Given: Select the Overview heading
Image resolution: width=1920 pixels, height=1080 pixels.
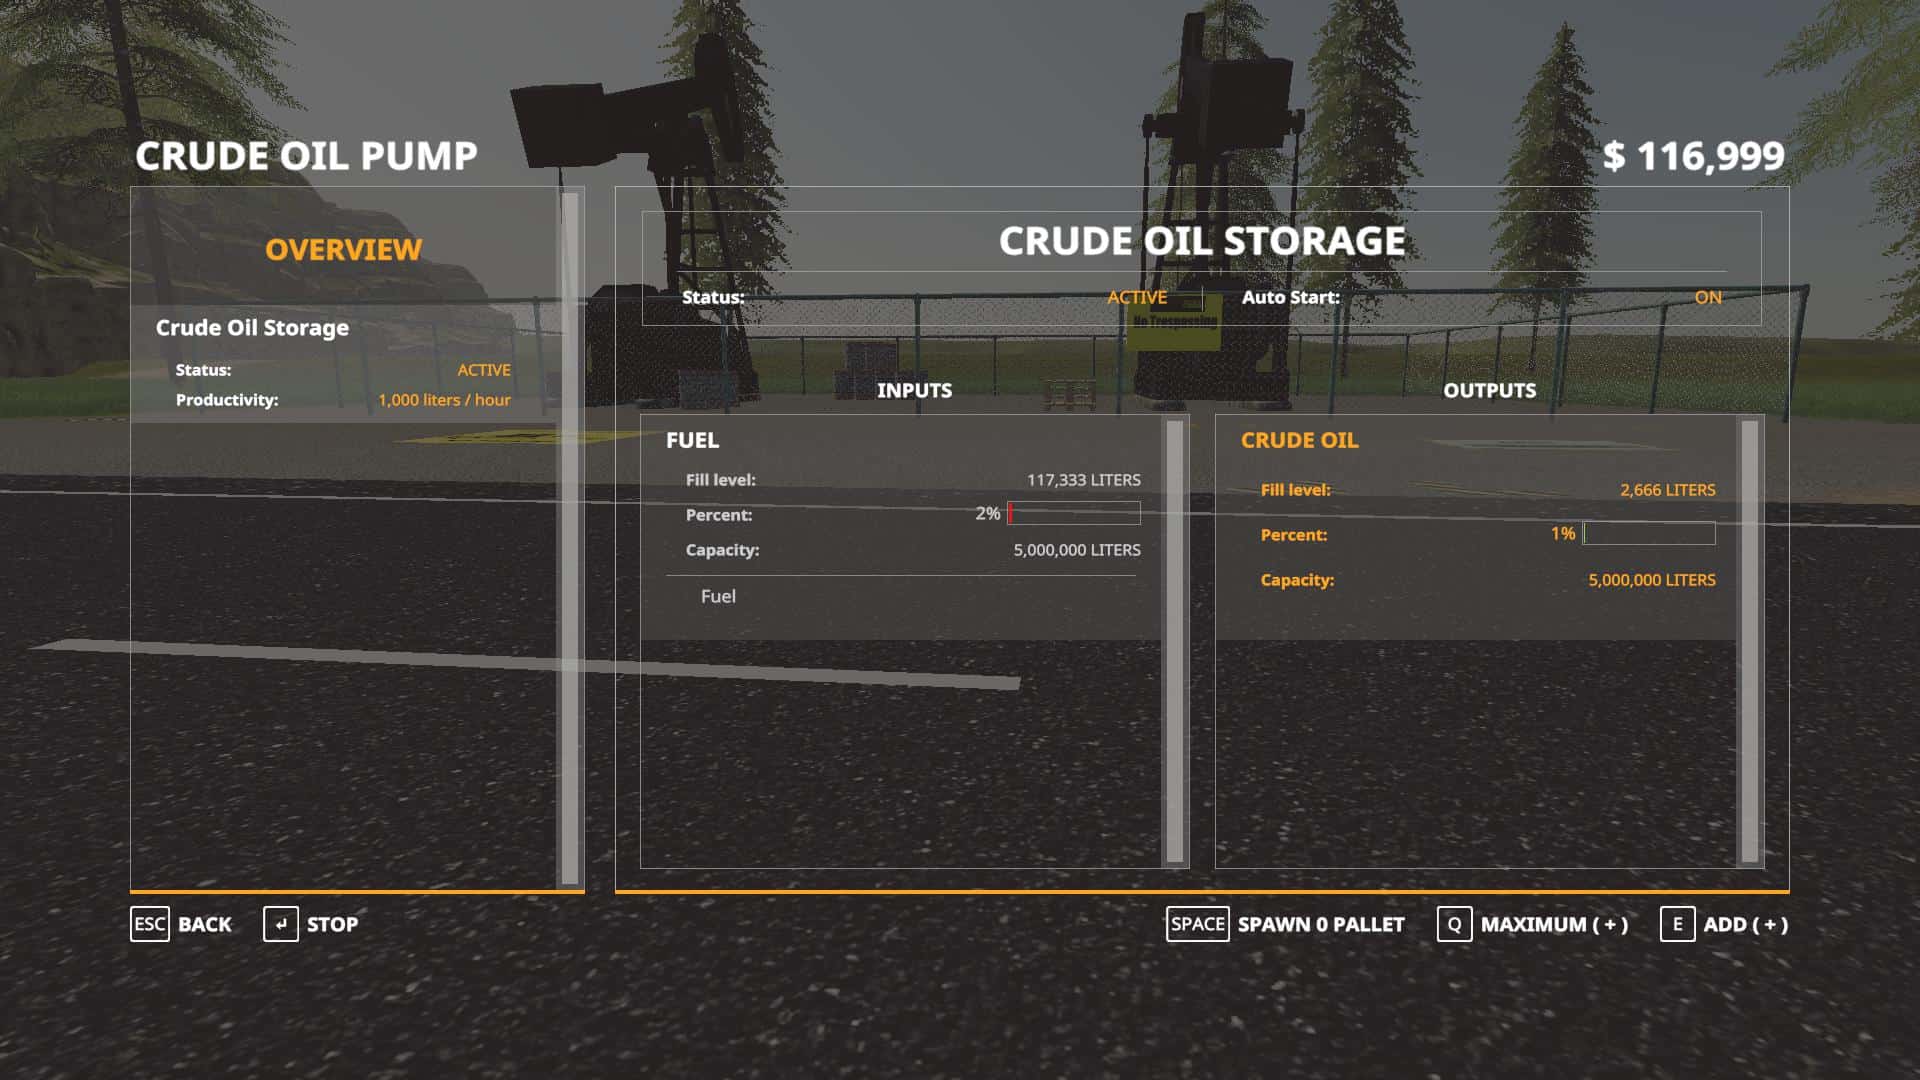Looking at the screenshot, I should 343,249.
